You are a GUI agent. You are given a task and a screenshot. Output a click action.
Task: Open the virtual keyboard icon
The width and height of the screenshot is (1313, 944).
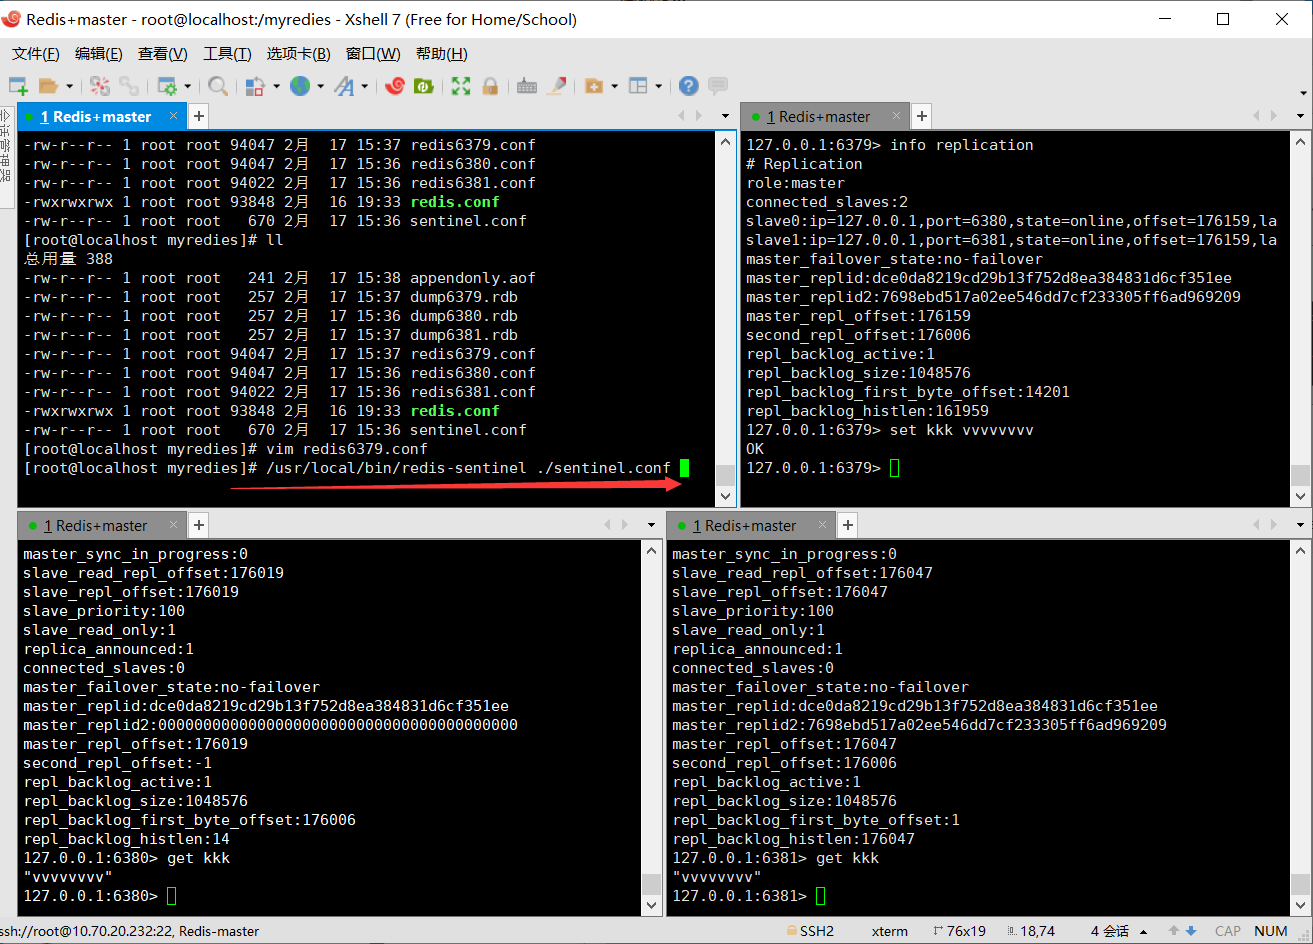coord(527,85)
